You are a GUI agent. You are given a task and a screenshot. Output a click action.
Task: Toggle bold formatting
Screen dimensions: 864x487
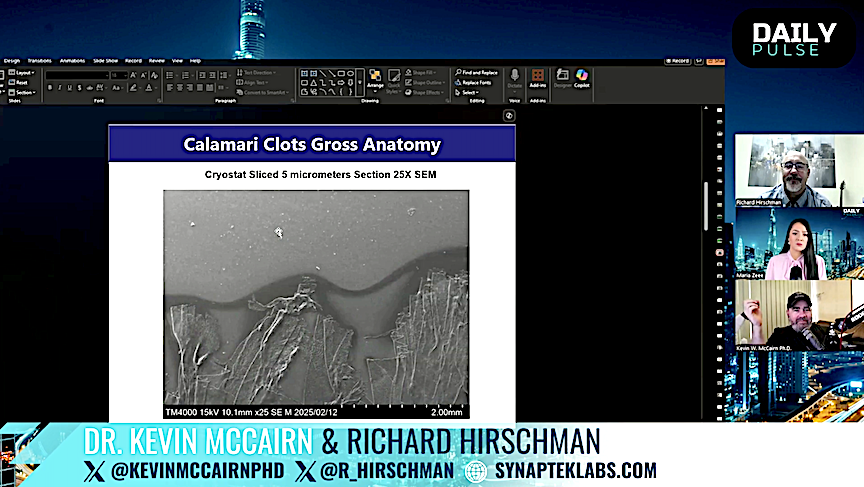tap(50, 87)
